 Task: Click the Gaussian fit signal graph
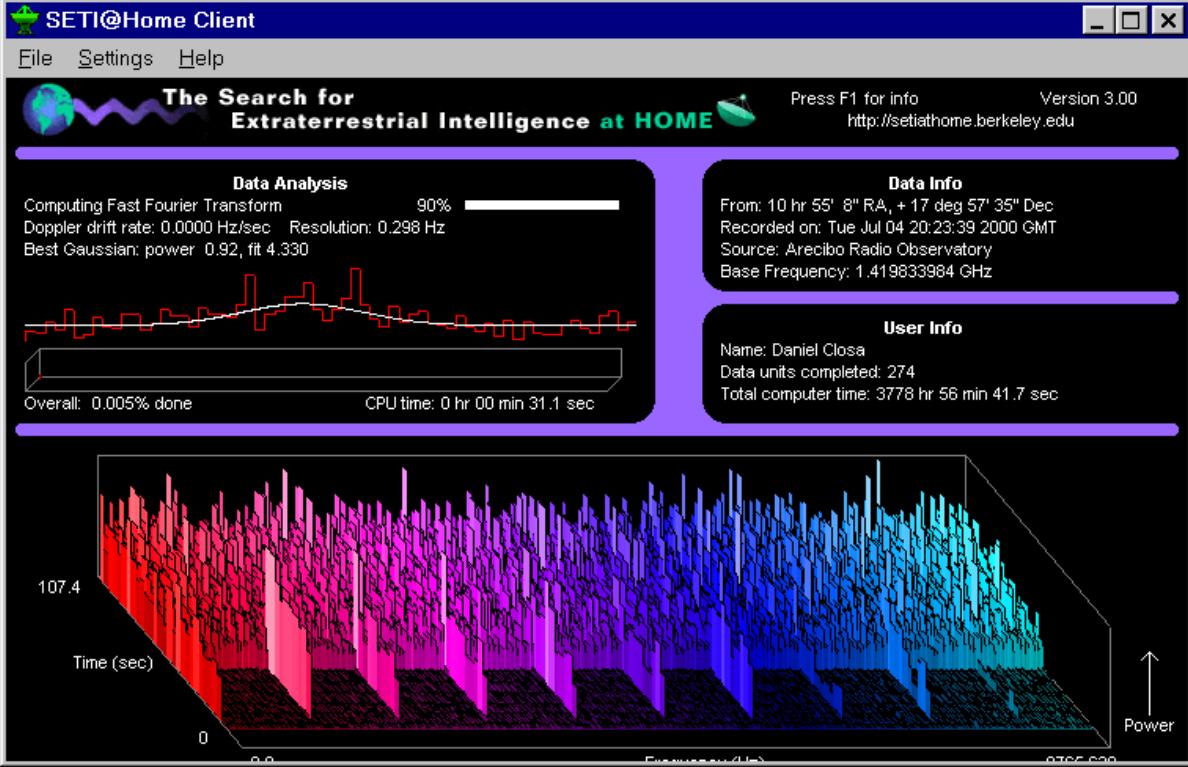tap(330, 303)
